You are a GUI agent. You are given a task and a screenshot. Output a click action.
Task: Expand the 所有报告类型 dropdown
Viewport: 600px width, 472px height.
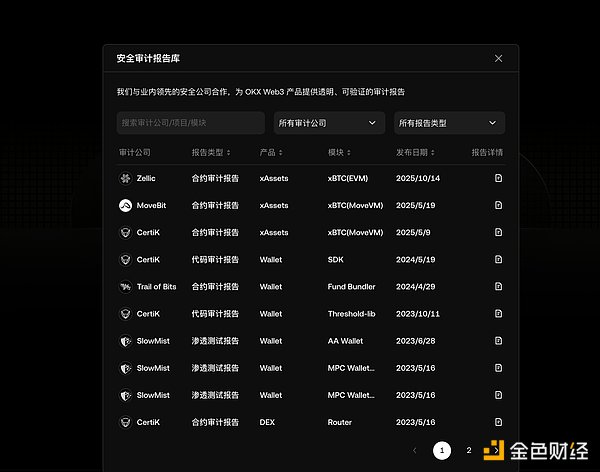449,123
